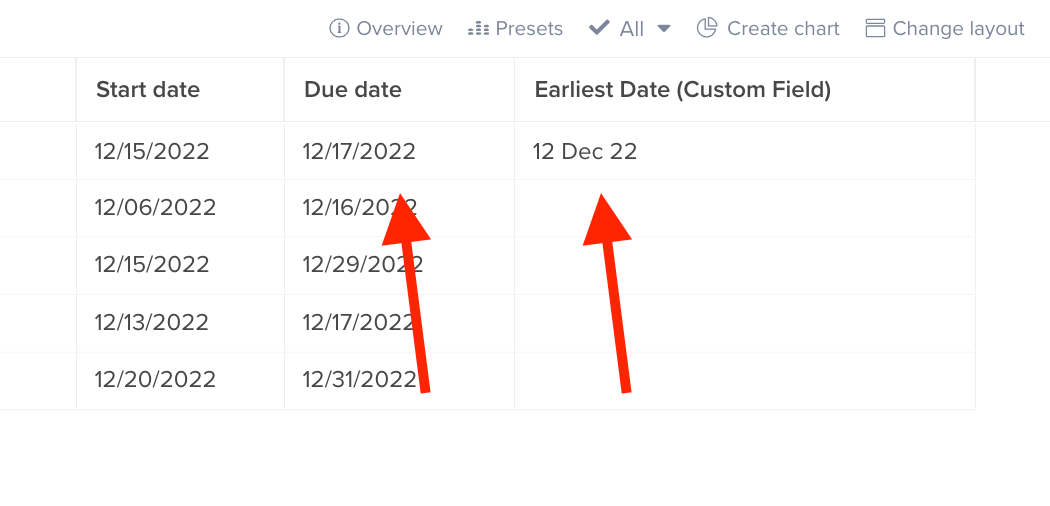The width and height of the screenshot is (1050, 506).
Task: Select start date 12/13/2022 cell
Action: pyautogui.click(x=152, y=322)
